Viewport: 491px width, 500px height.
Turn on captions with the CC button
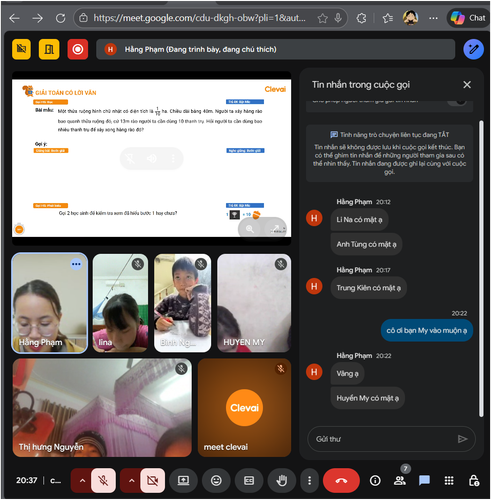coord(249,480)
